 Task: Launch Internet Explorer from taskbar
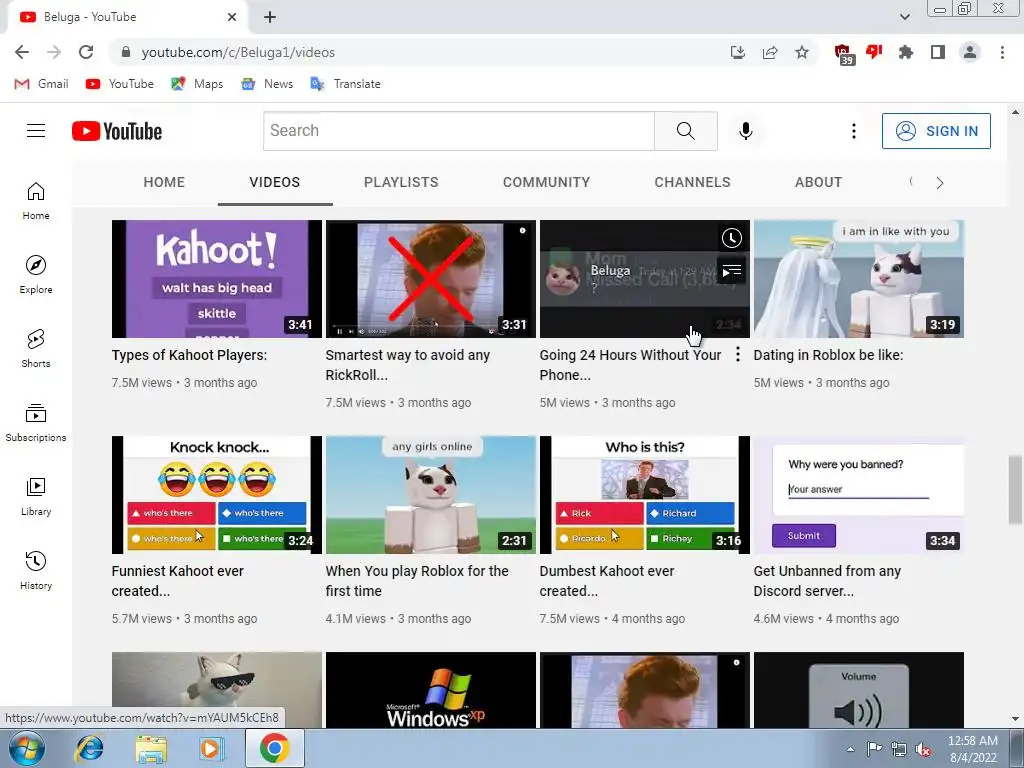point(89,748)
